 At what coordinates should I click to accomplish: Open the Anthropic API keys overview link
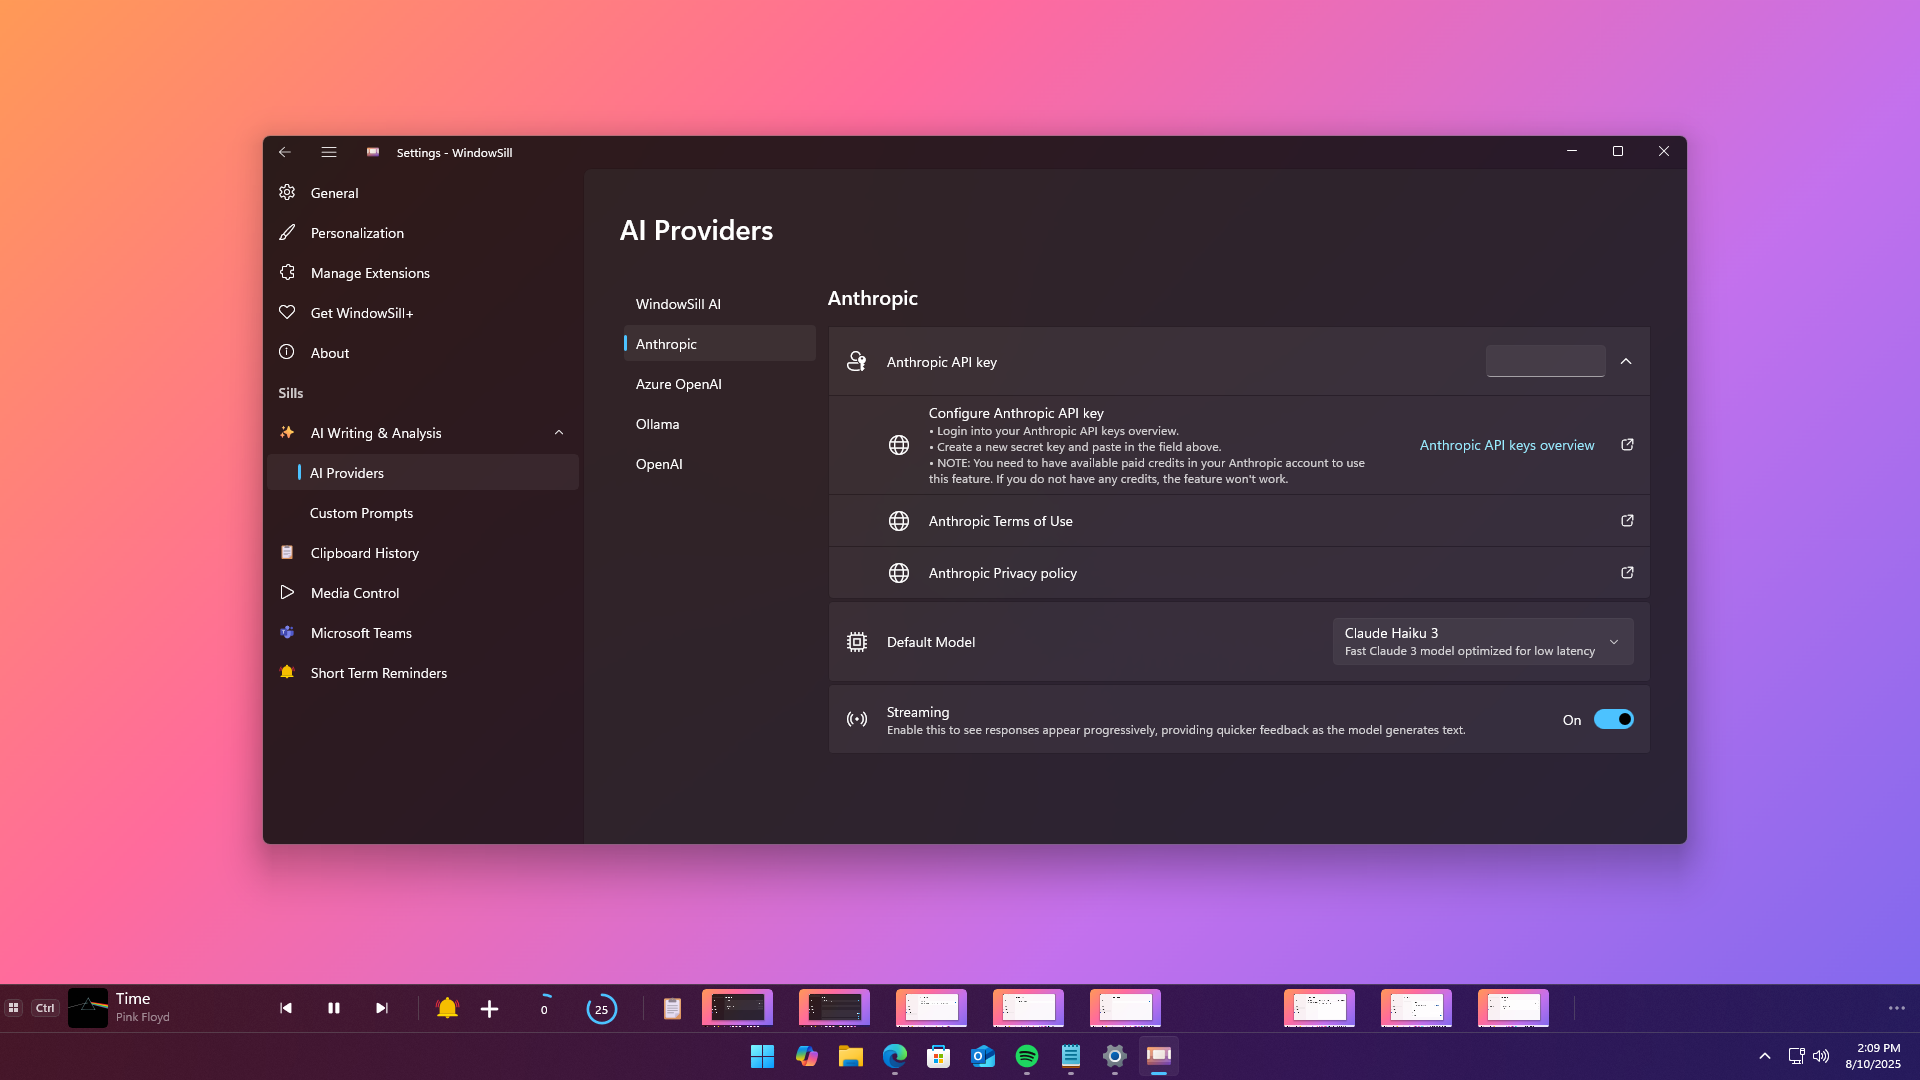coord(1507,445)
